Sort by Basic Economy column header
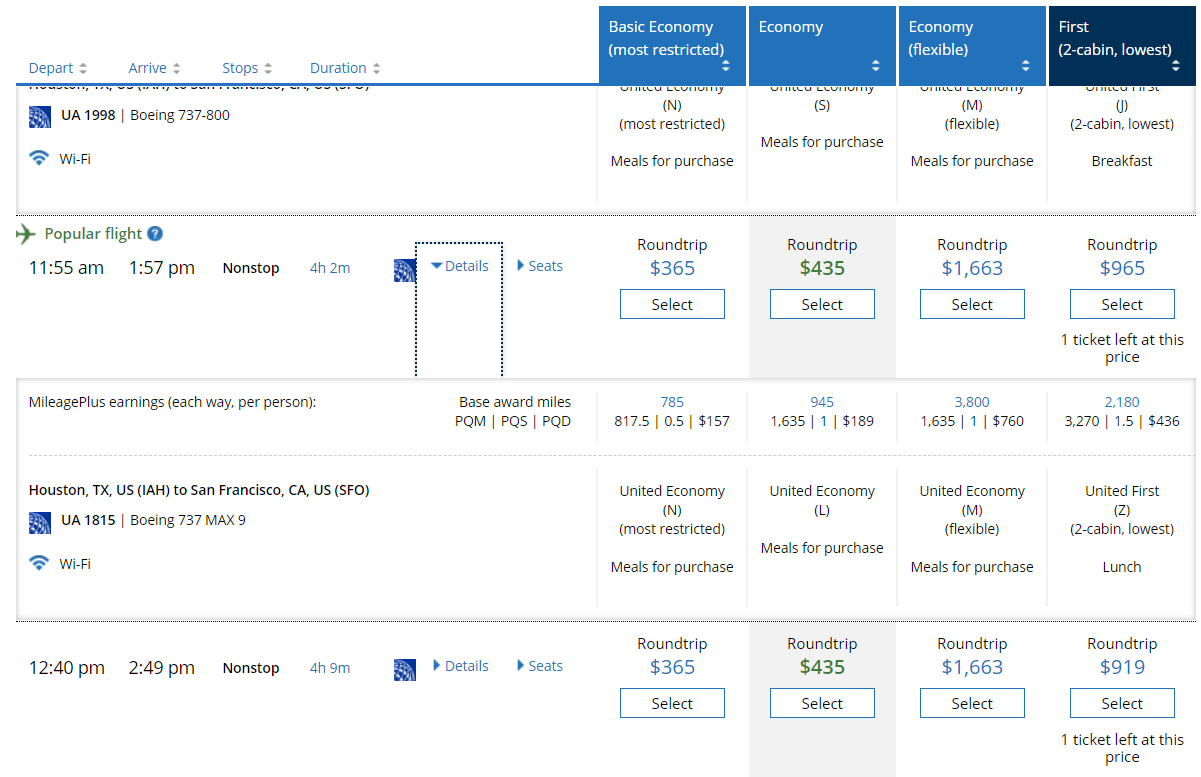Image resolution: width=1201 pixels, height=777 pixels. pos(672,45)
